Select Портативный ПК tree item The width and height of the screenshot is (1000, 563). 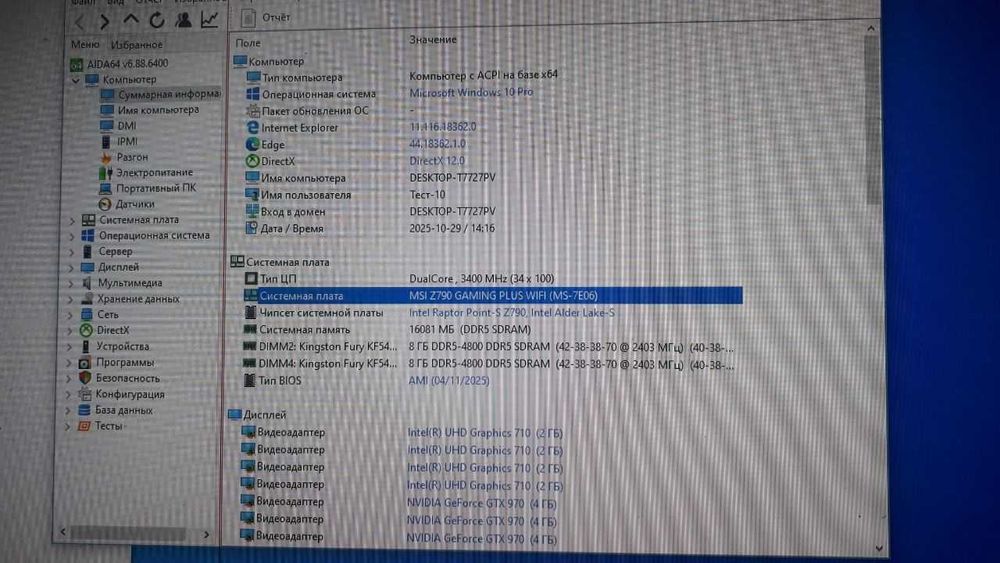(147, 188)
